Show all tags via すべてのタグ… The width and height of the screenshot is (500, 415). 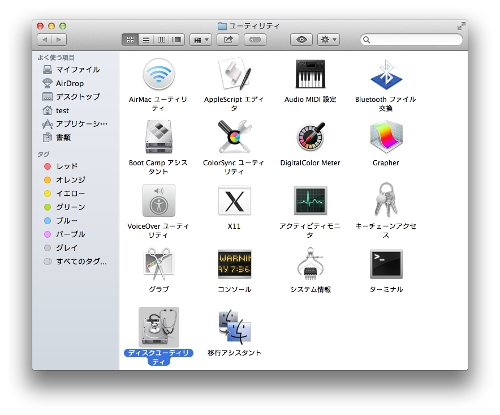click(x=75, y=262)
